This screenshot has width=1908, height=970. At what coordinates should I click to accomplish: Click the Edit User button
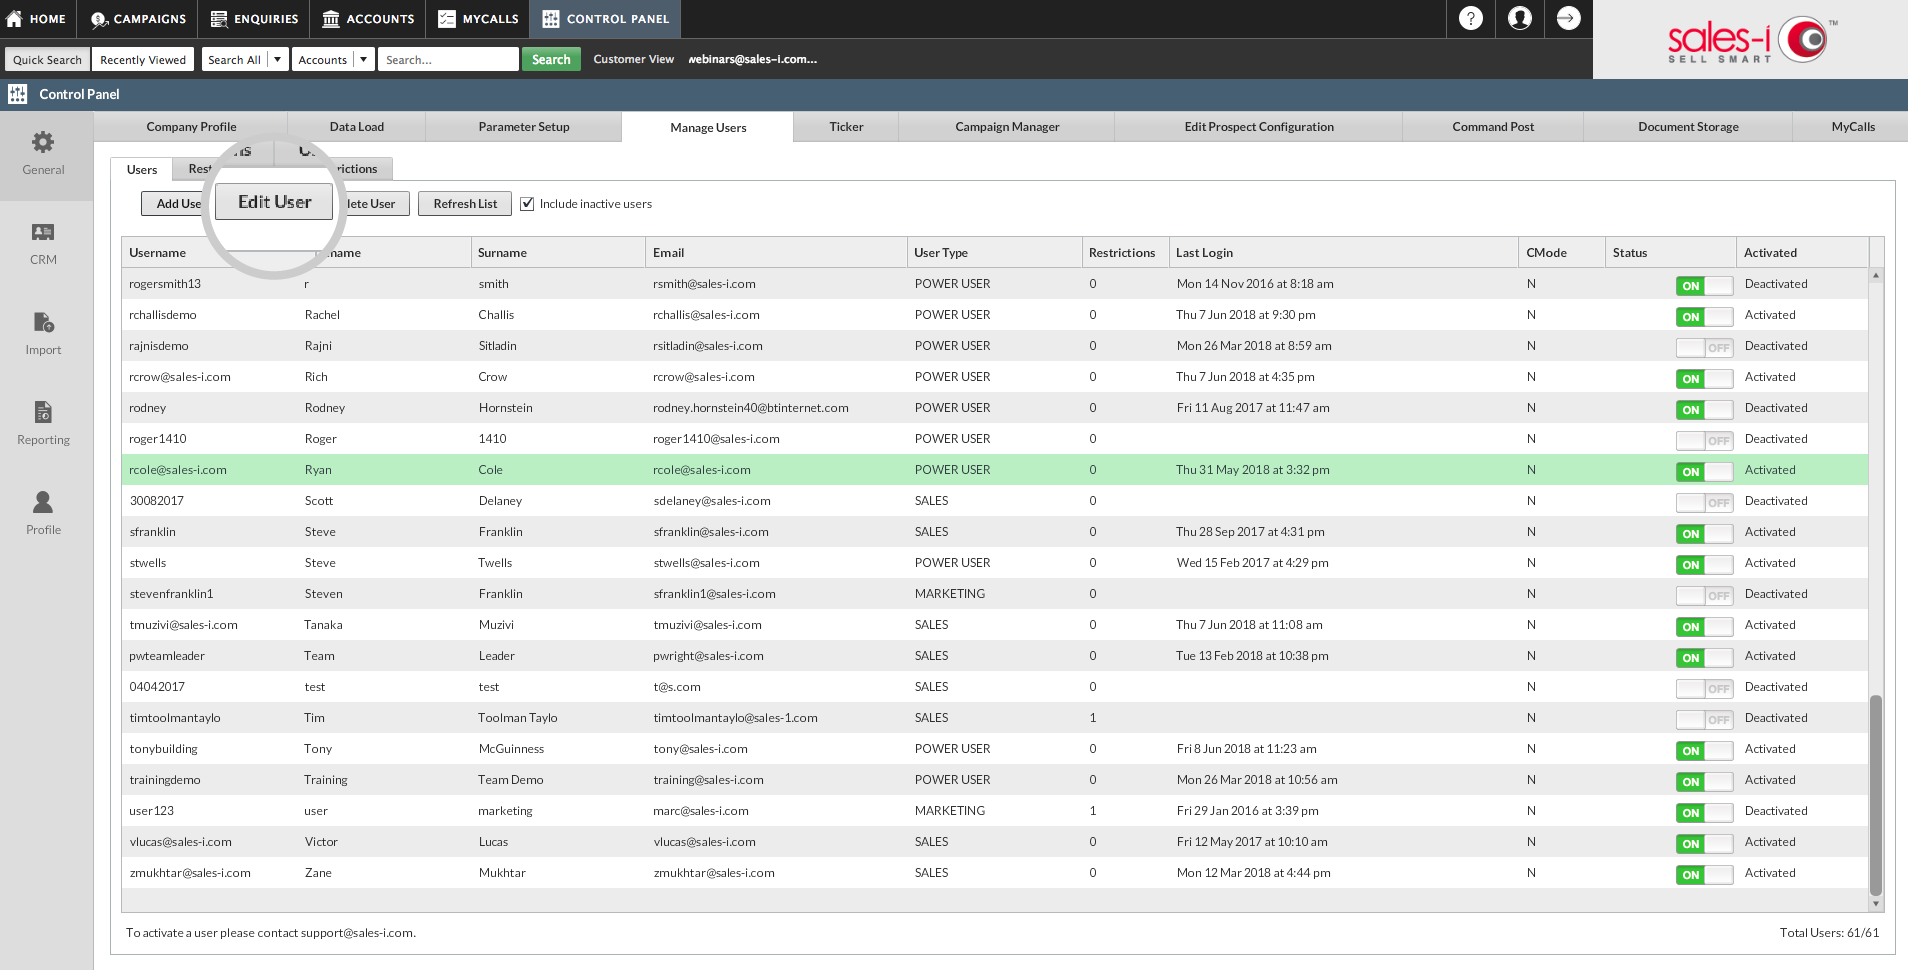[x=274, y=202]
